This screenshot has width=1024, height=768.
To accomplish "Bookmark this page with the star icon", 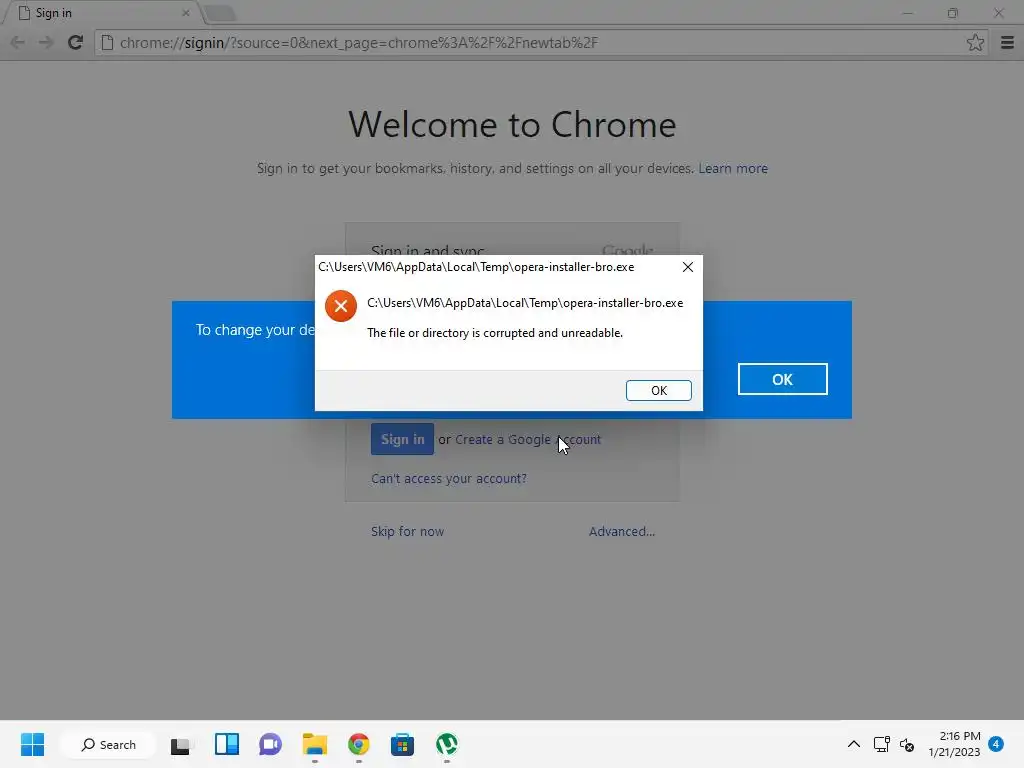I will 975,42.
